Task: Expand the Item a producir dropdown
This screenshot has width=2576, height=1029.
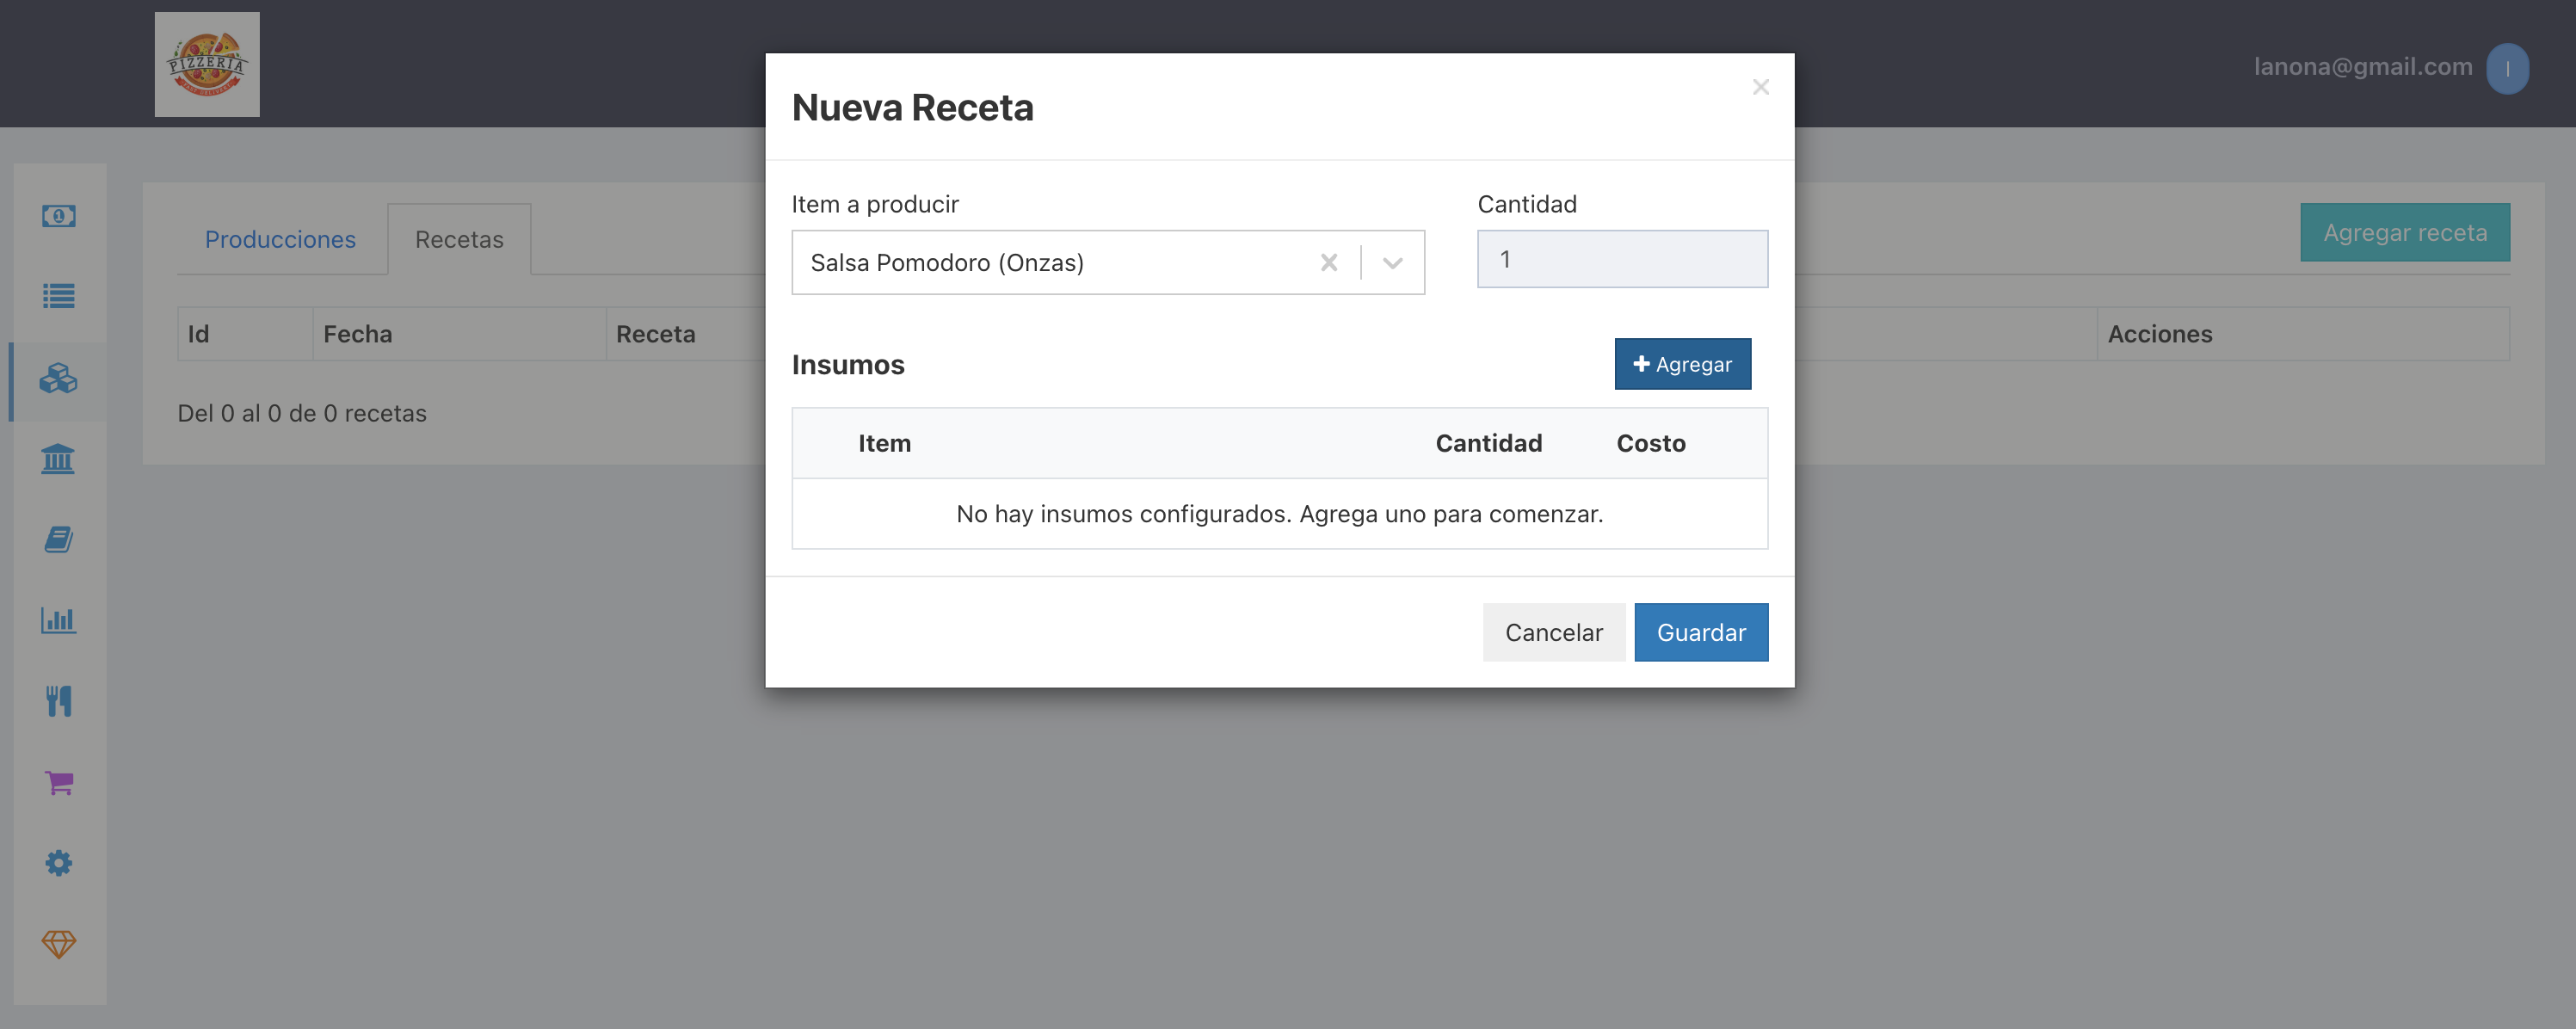Action: coord(1393,263)
